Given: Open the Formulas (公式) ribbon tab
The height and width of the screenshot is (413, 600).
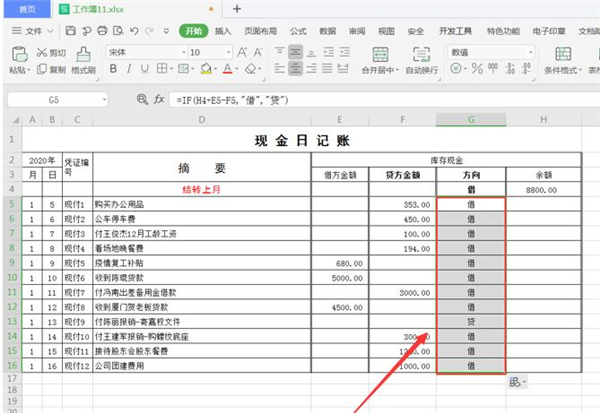Looking at the screenshot, I should [297, 31].
